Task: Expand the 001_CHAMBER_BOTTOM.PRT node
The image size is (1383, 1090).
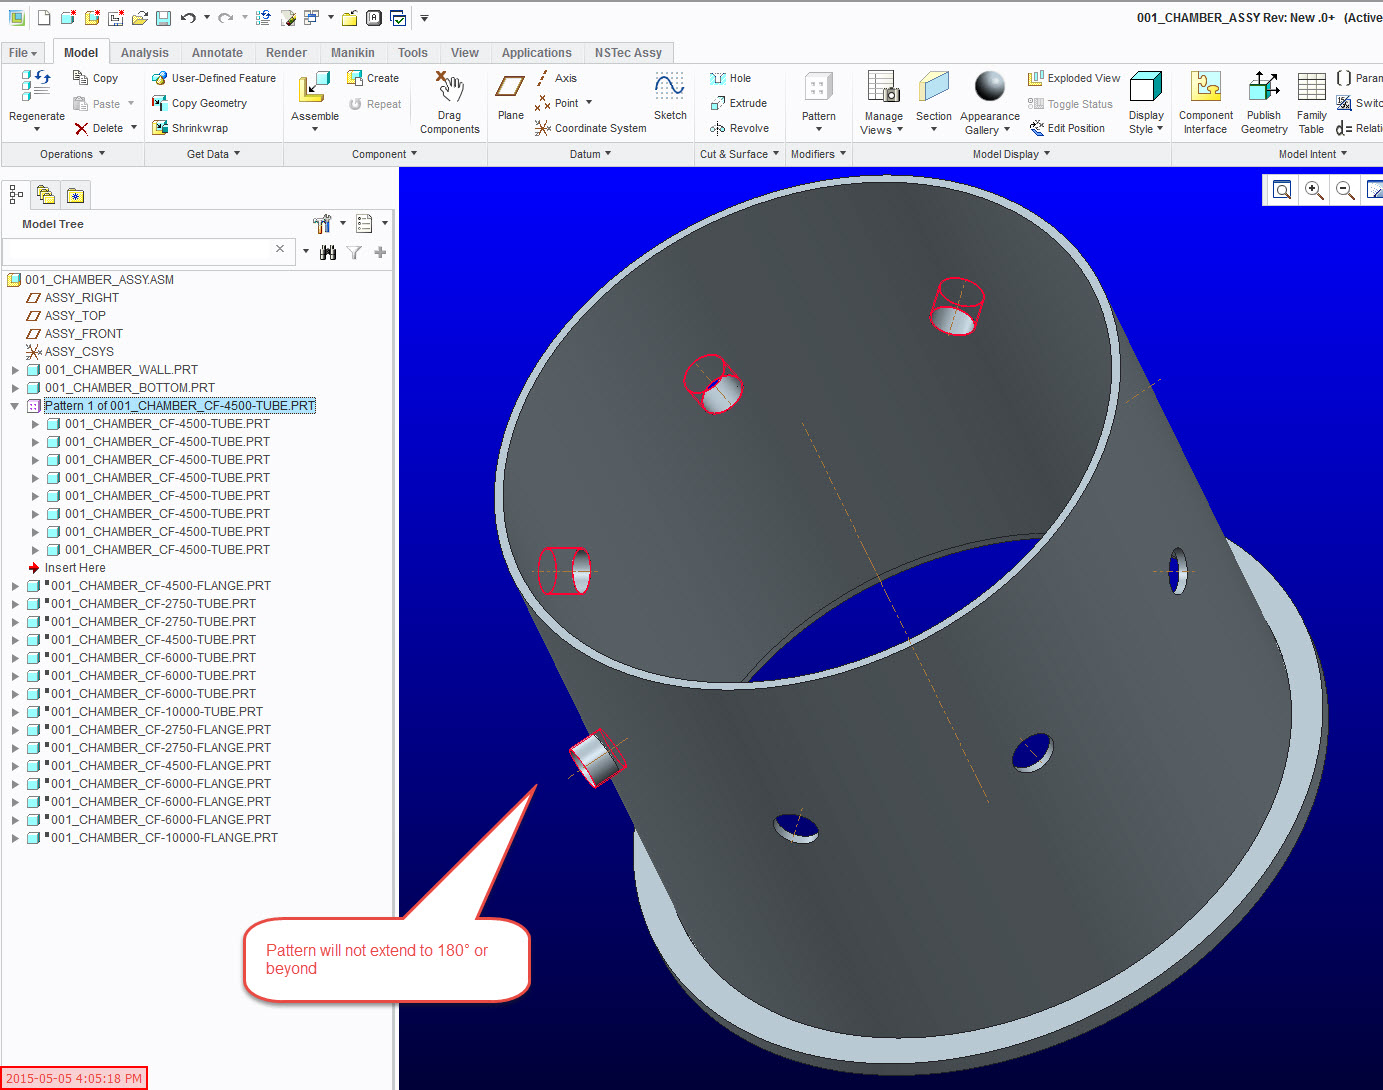Action: click(15, 388)
